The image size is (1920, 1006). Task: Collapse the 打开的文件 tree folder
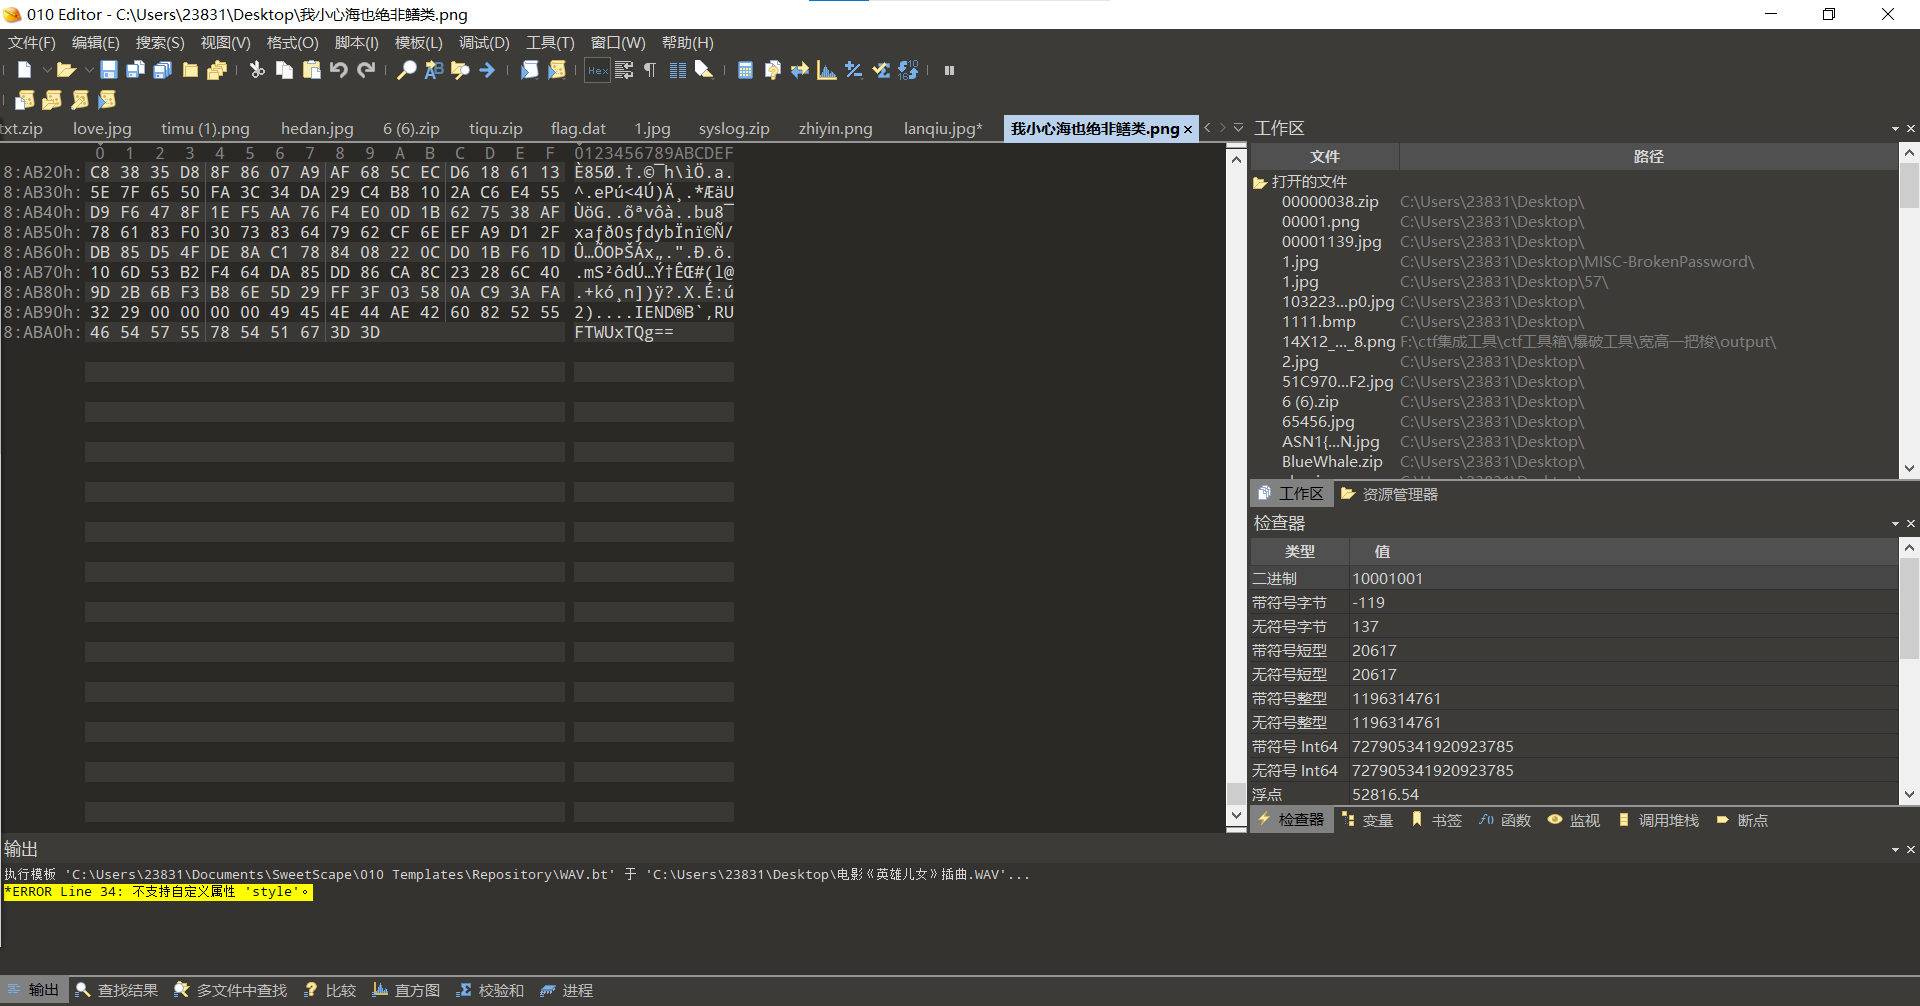1260,182
